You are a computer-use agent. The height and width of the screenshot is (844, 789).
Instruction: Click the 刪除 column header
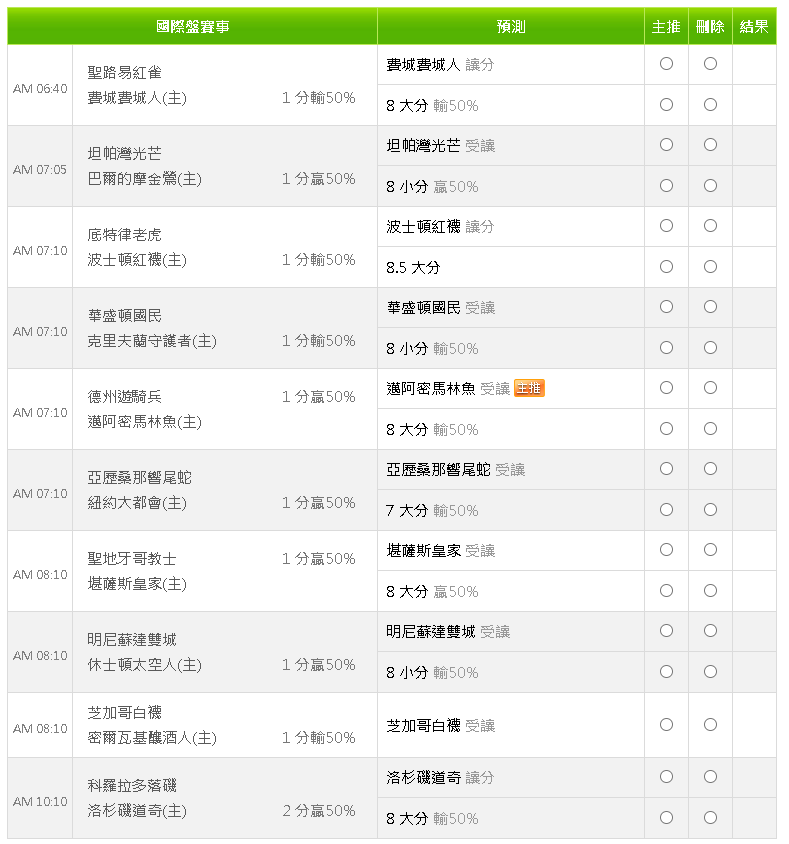tap(710, 27)
